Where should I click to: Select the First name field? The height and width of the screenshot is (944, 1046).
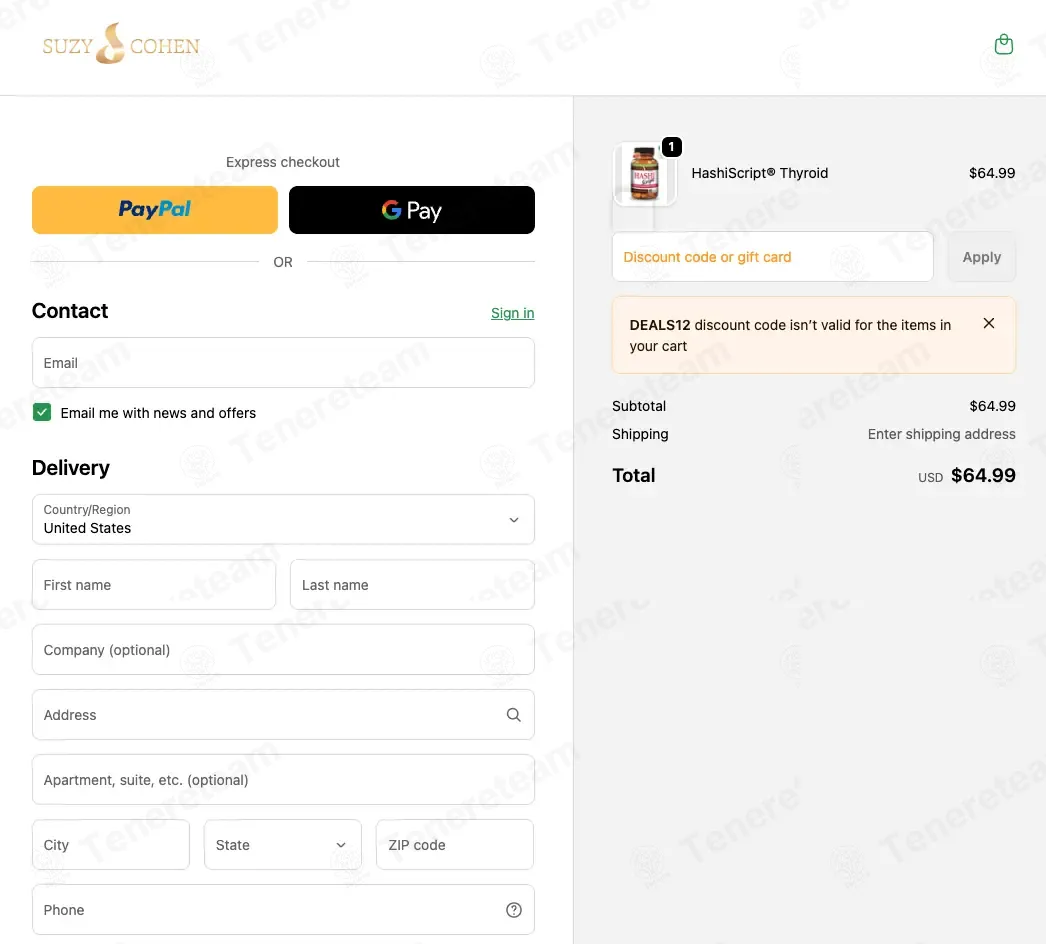(154, 584)
